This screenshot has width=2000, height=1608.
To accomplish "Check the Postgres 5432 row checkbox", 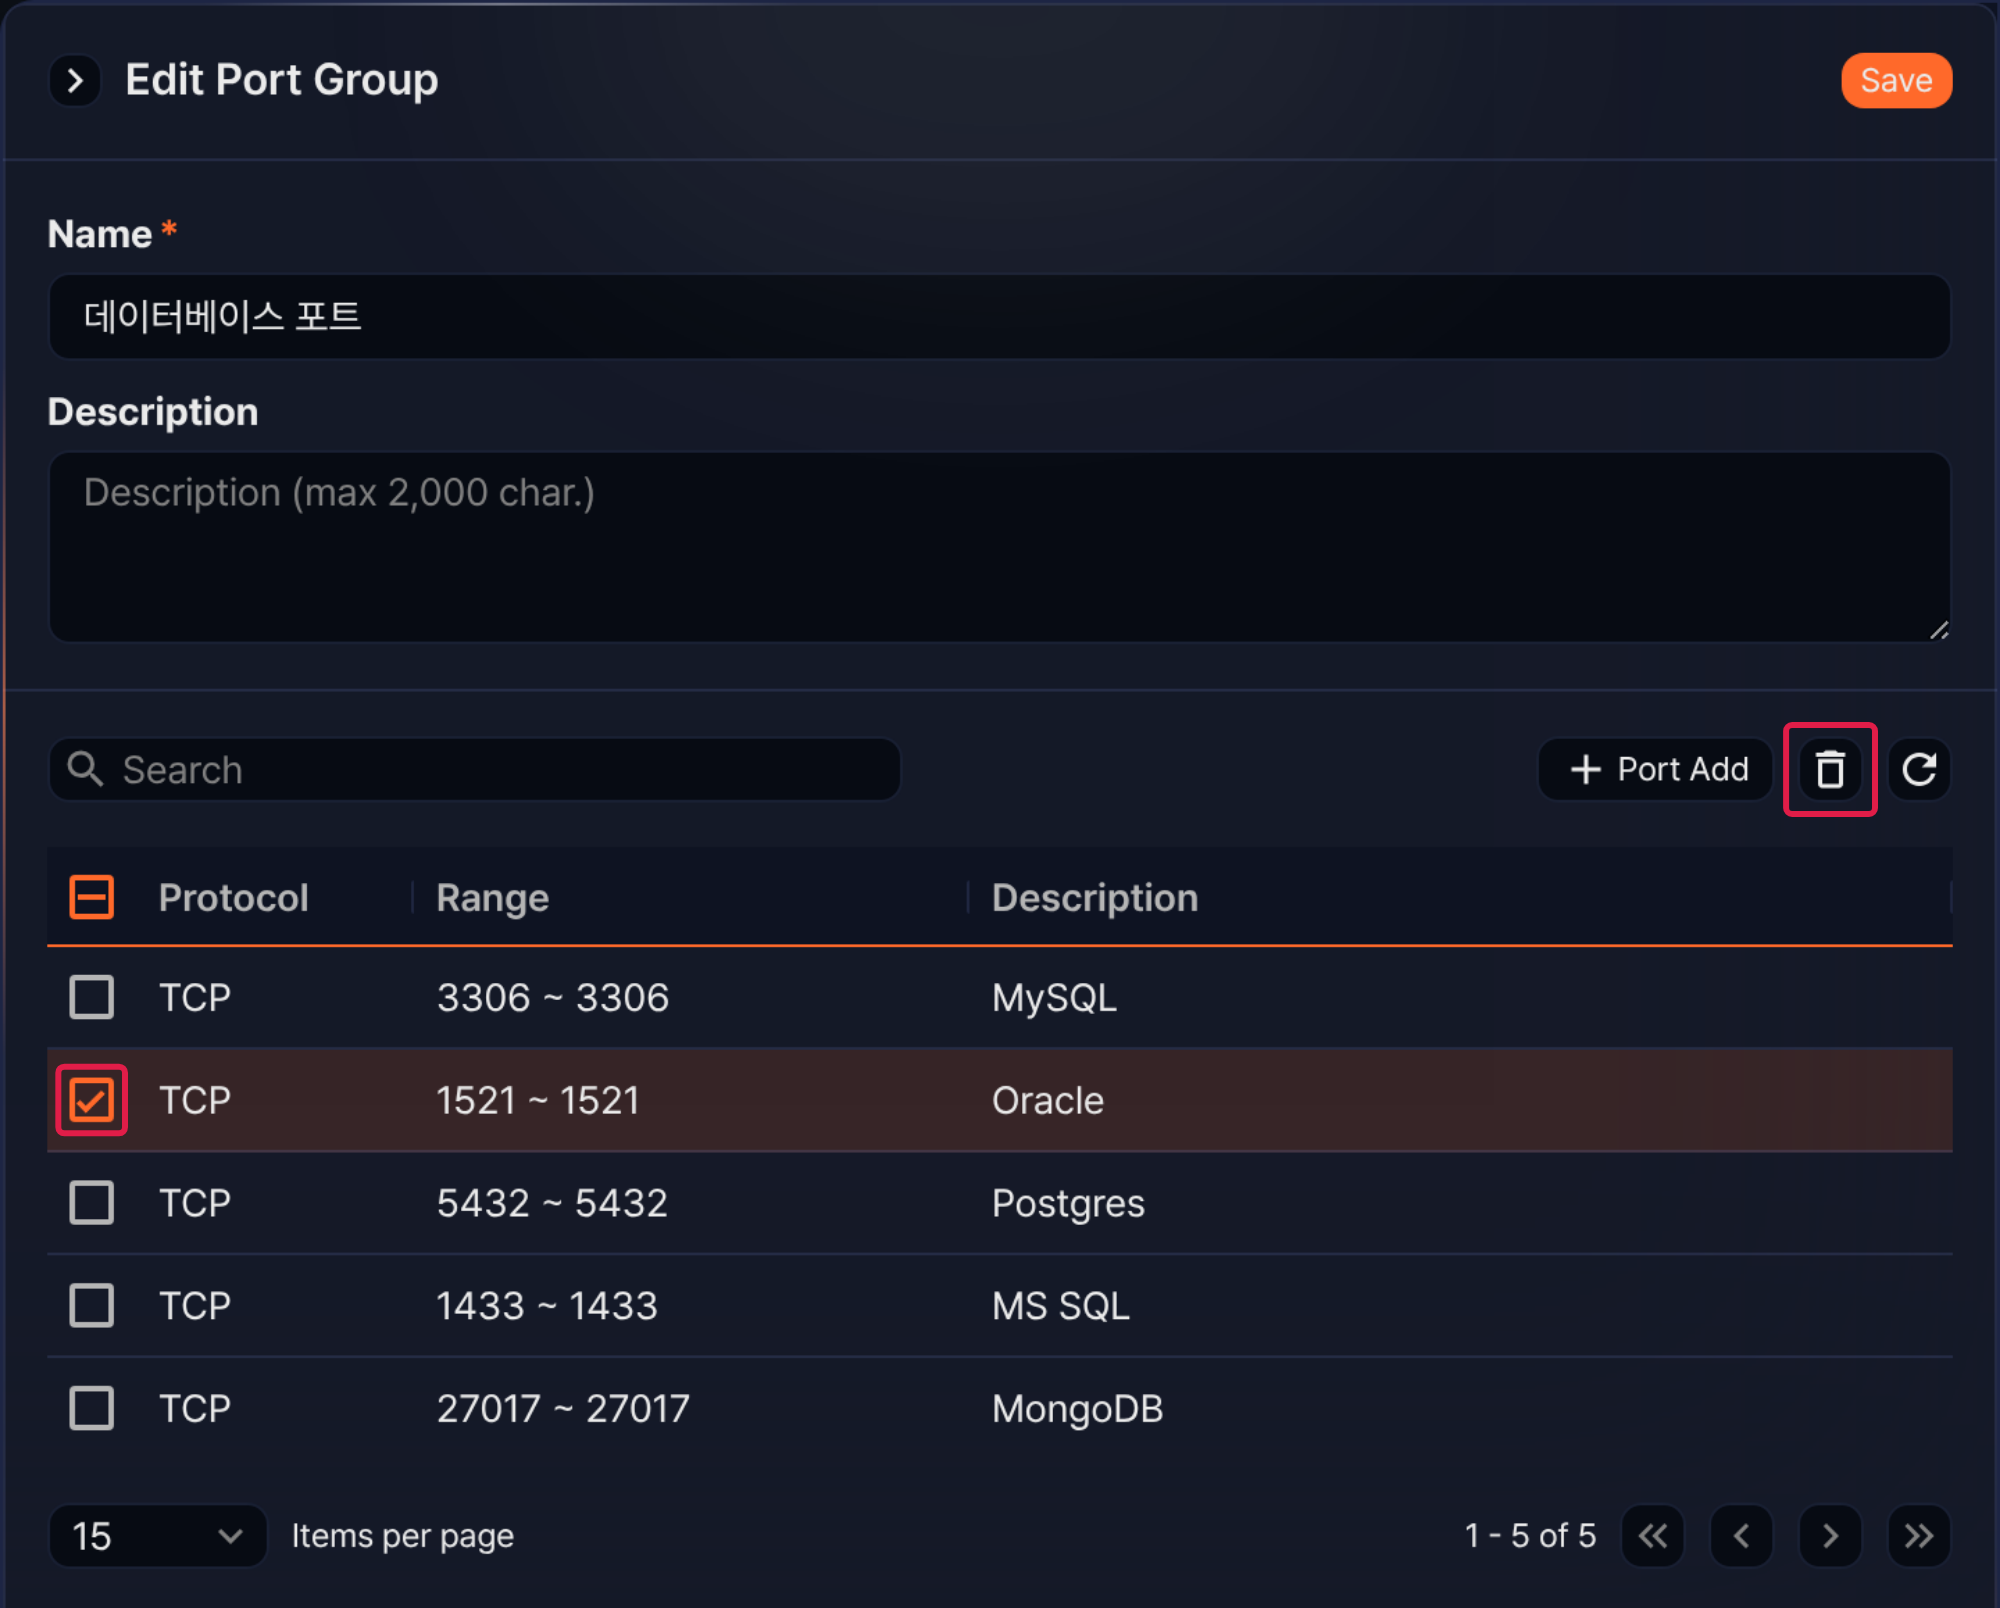I will tap(91, 1203).
